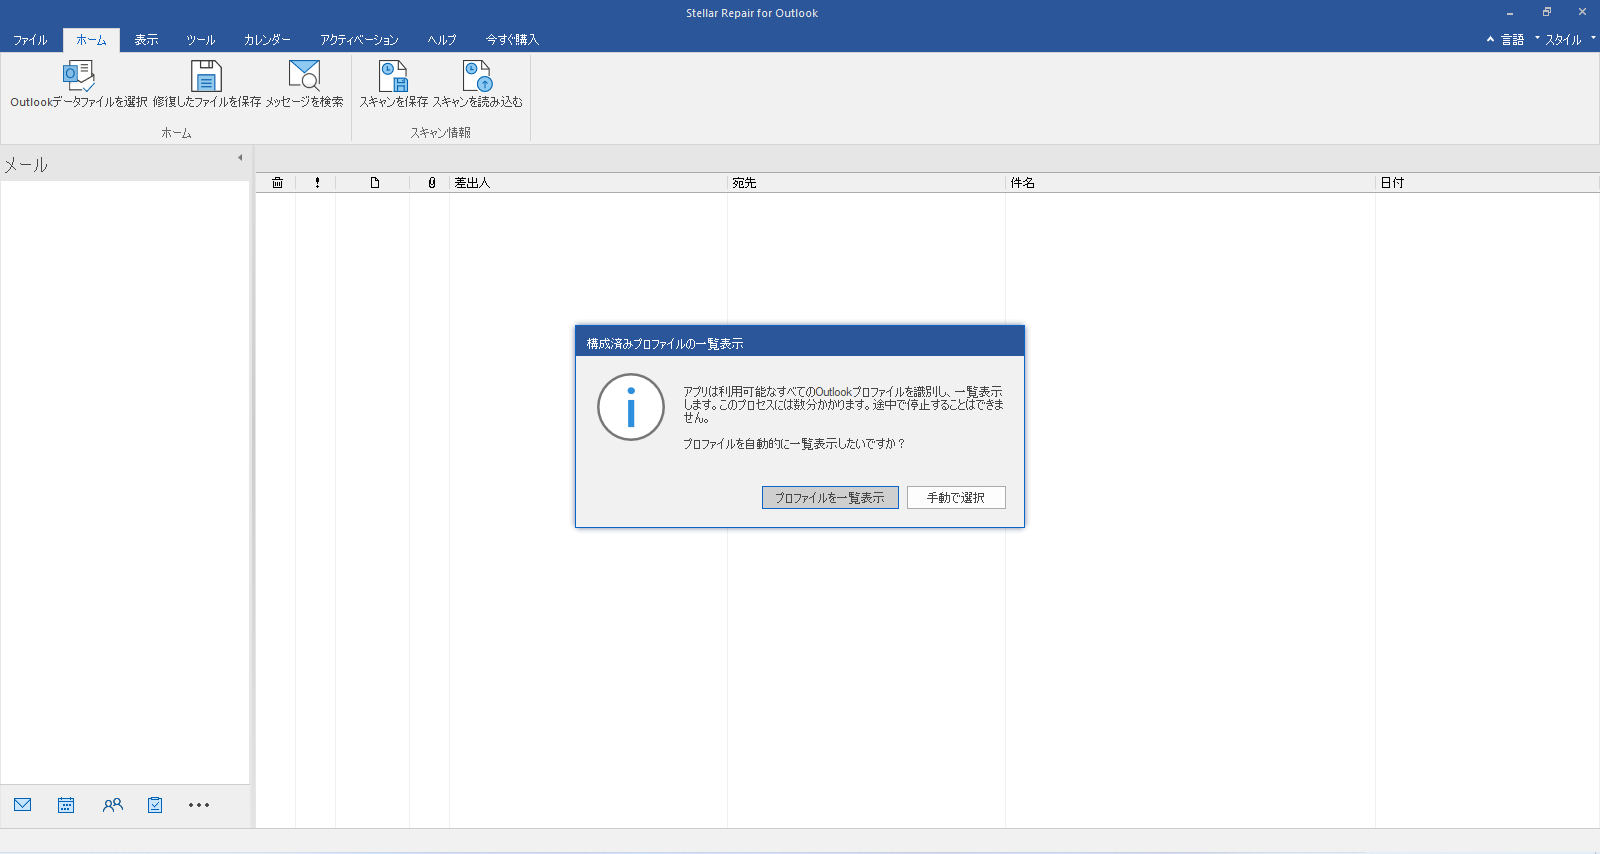The height and width of the screenshot is (854, 1600).
Task: Click 修復したファイルを保存 icon
Action: click(206, 76)
